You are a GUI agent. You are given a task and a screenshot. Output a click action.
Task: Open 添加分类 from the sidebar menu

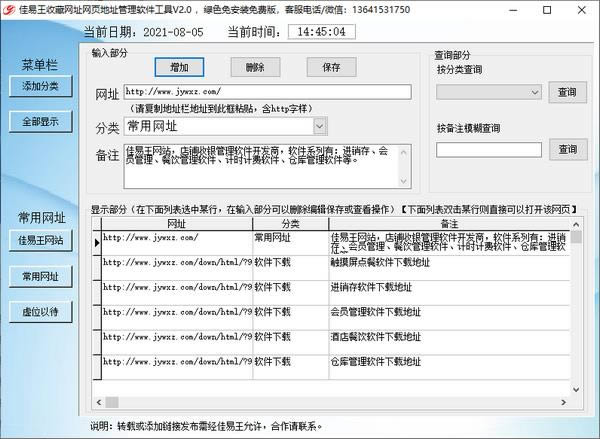41,86
